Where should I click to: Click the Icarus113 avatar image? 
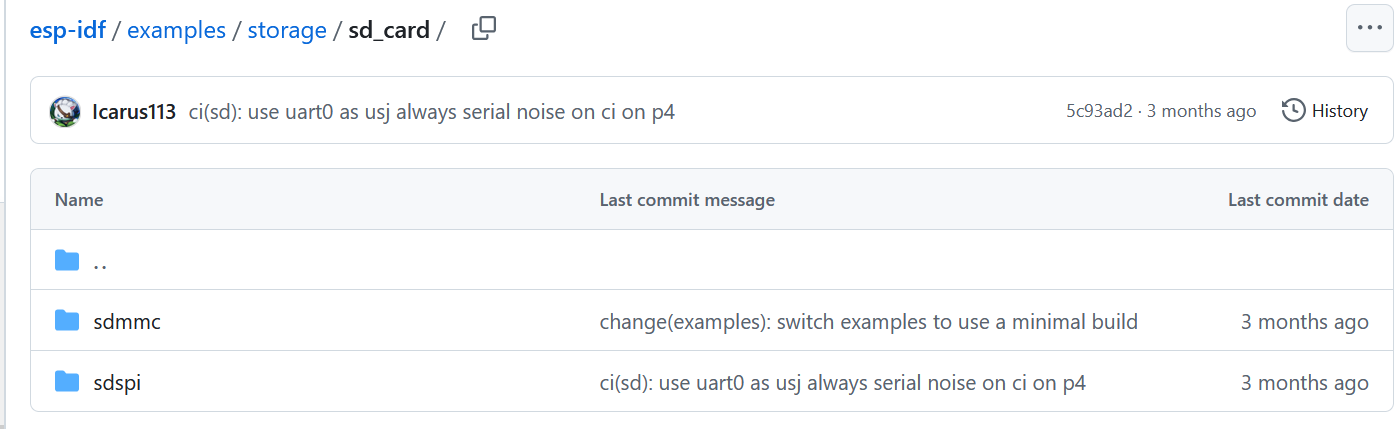[65, 111]
